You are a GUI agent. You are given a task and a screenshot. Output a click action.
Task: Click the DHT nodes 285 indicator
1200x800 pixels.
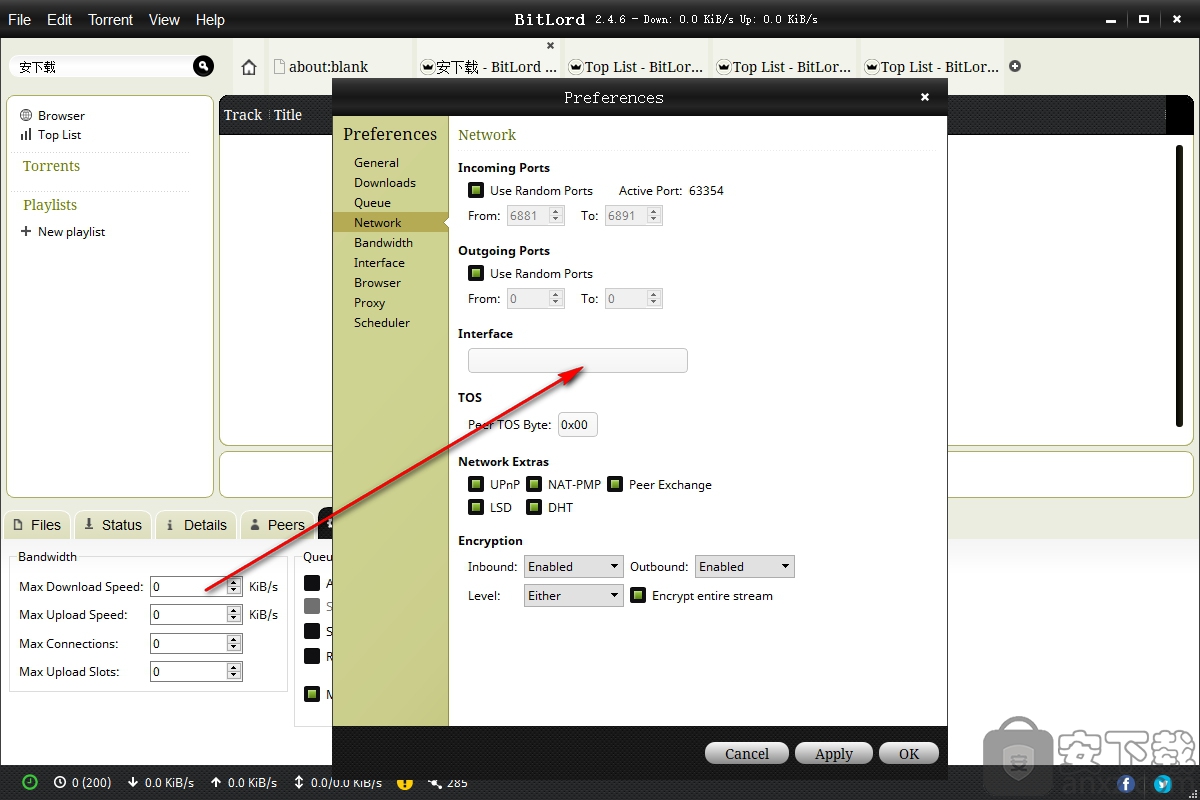448,782
